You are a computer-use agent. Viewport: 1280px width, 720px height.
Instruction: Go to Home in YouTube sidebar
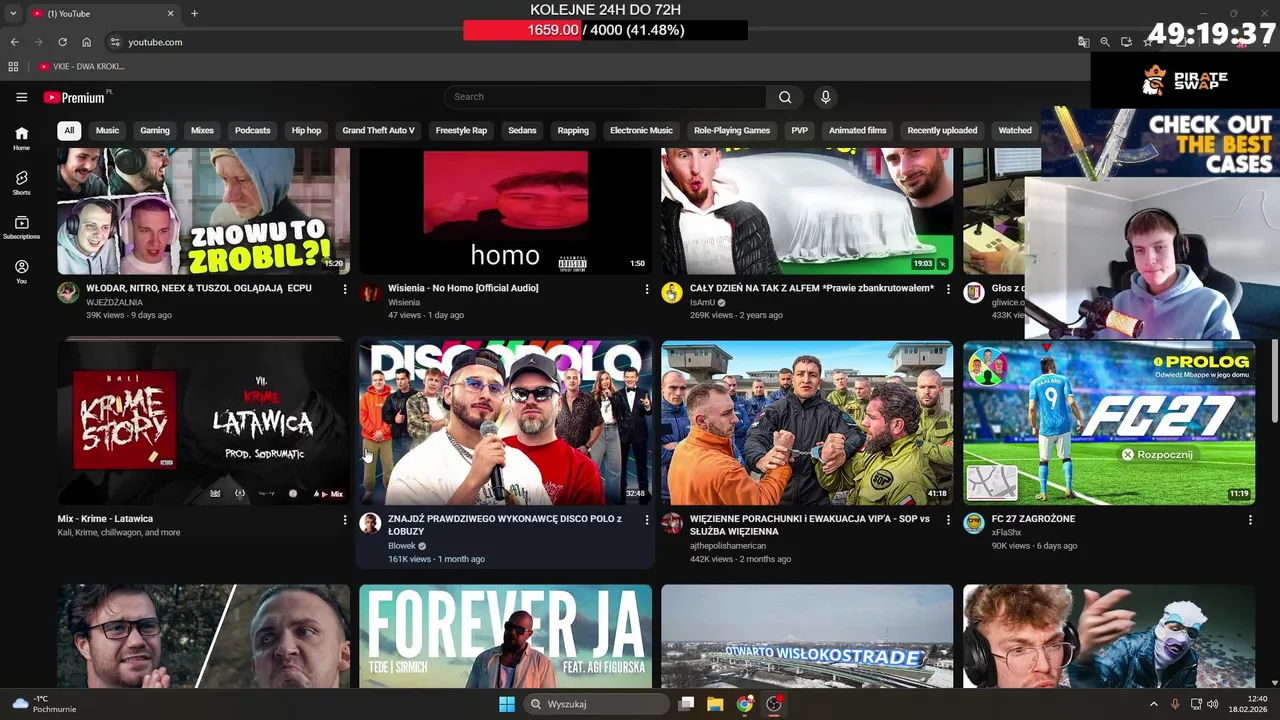[21, 138]
